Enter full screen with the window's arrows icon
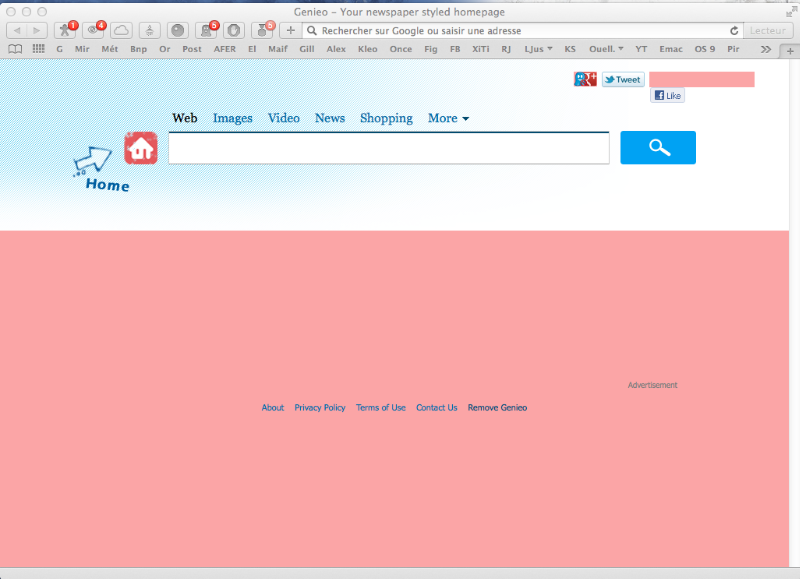The width and height of the screenshot is (800, 579). click(791, 12)
